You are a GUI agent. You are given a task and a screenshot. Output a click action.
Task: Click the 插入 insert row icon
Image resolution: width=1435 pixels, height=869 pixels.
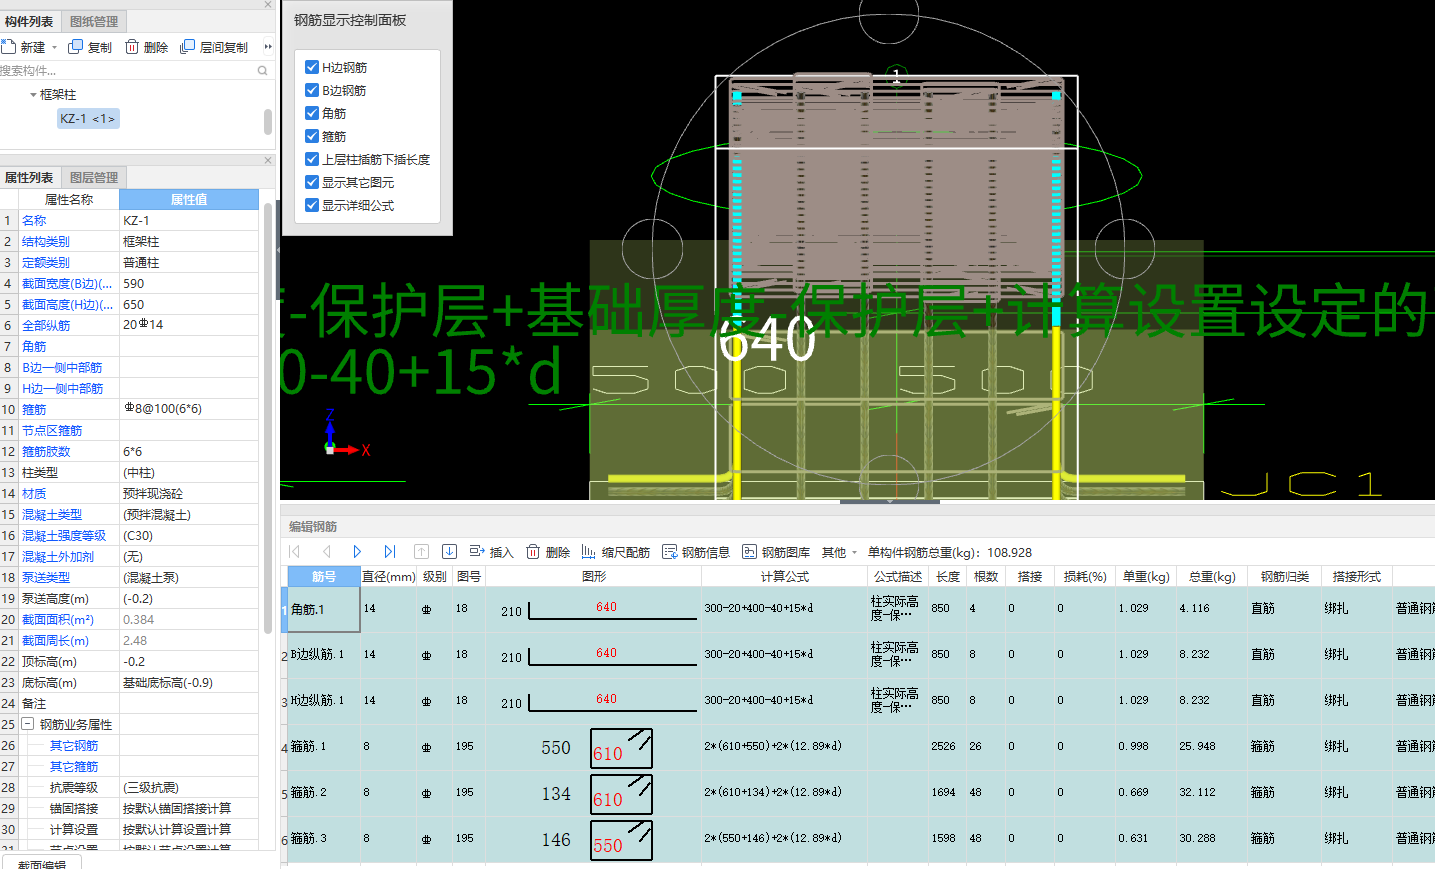477,552
